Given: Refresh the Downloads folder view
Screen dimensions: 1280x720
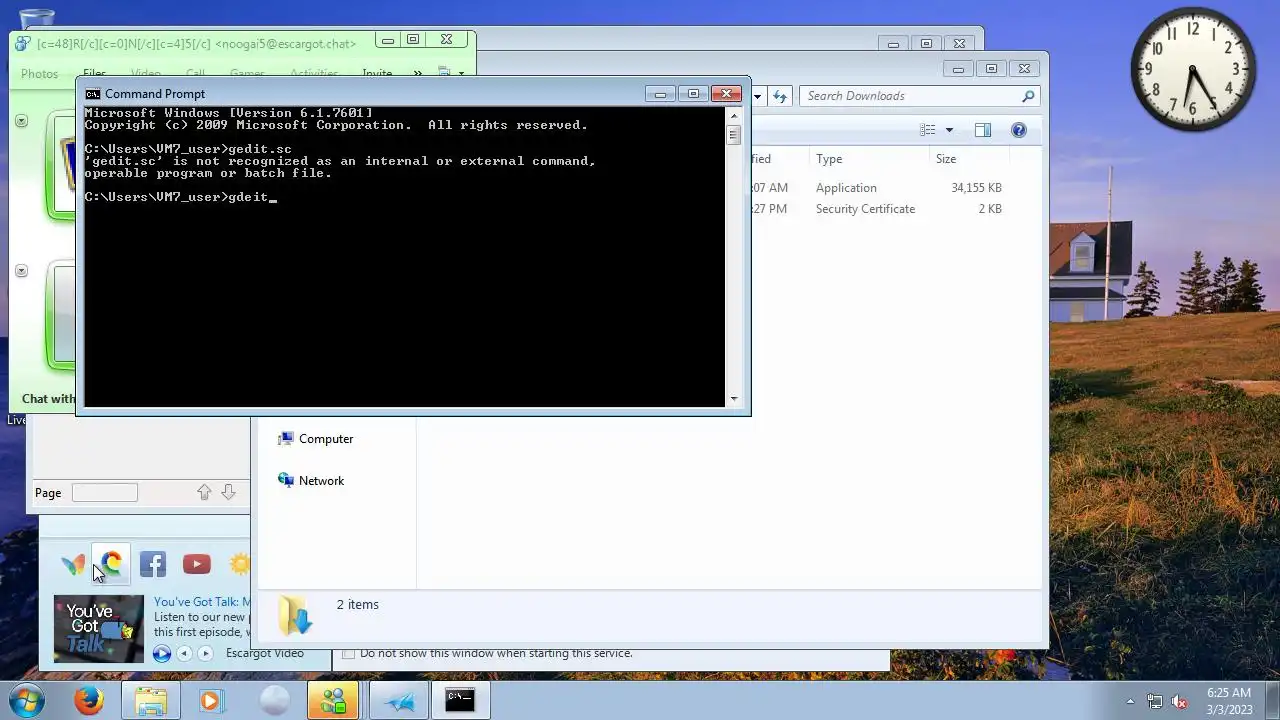Looking at the screenshot, I should pos(780,96).
